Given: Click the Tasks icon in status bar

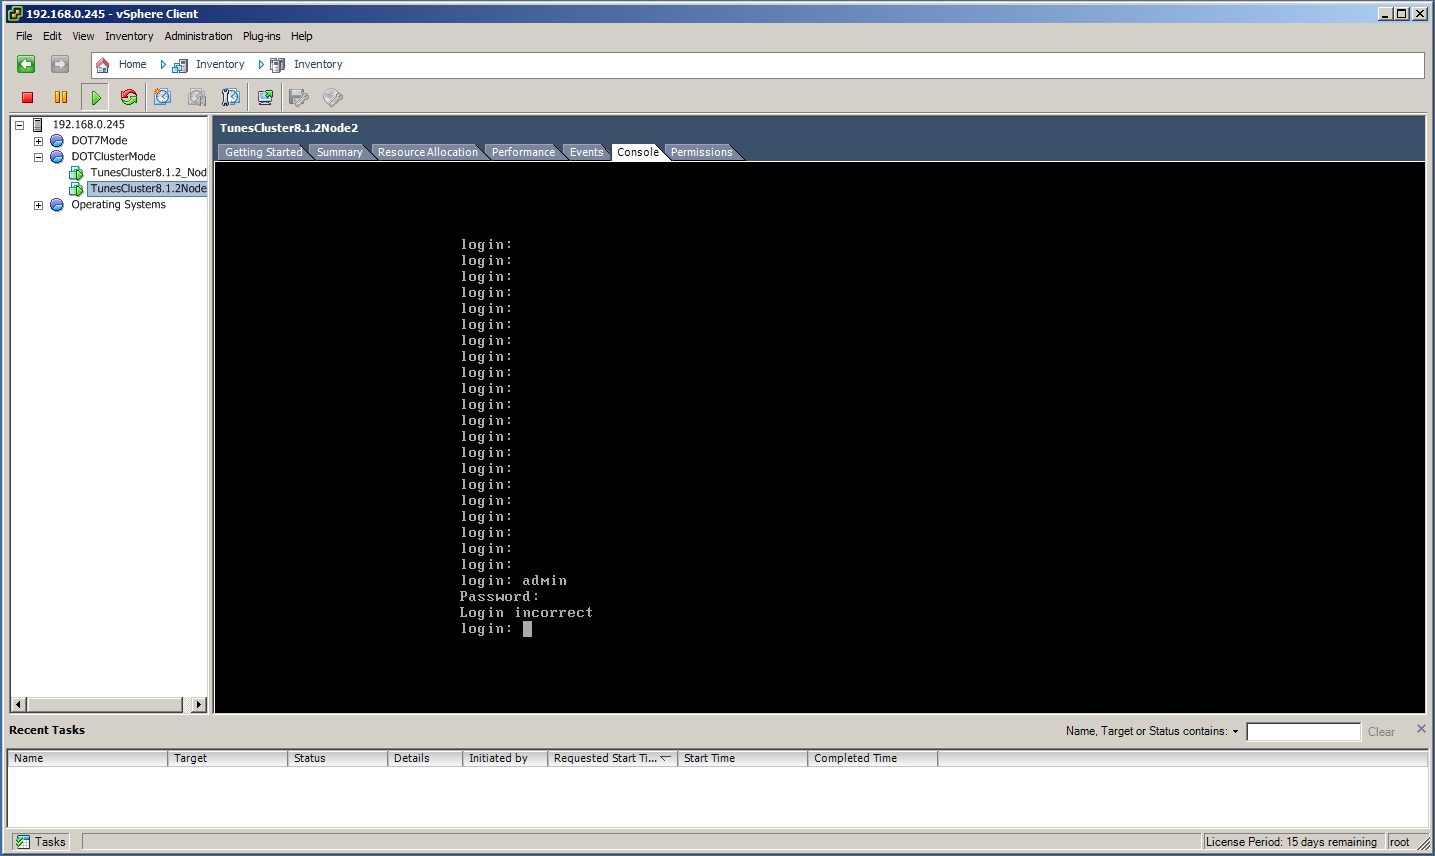Looking at the screenshot, I should coord(22,842).
